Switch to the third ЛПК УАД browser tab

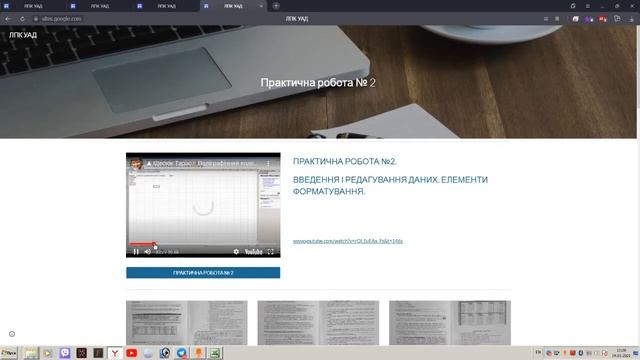166,6
